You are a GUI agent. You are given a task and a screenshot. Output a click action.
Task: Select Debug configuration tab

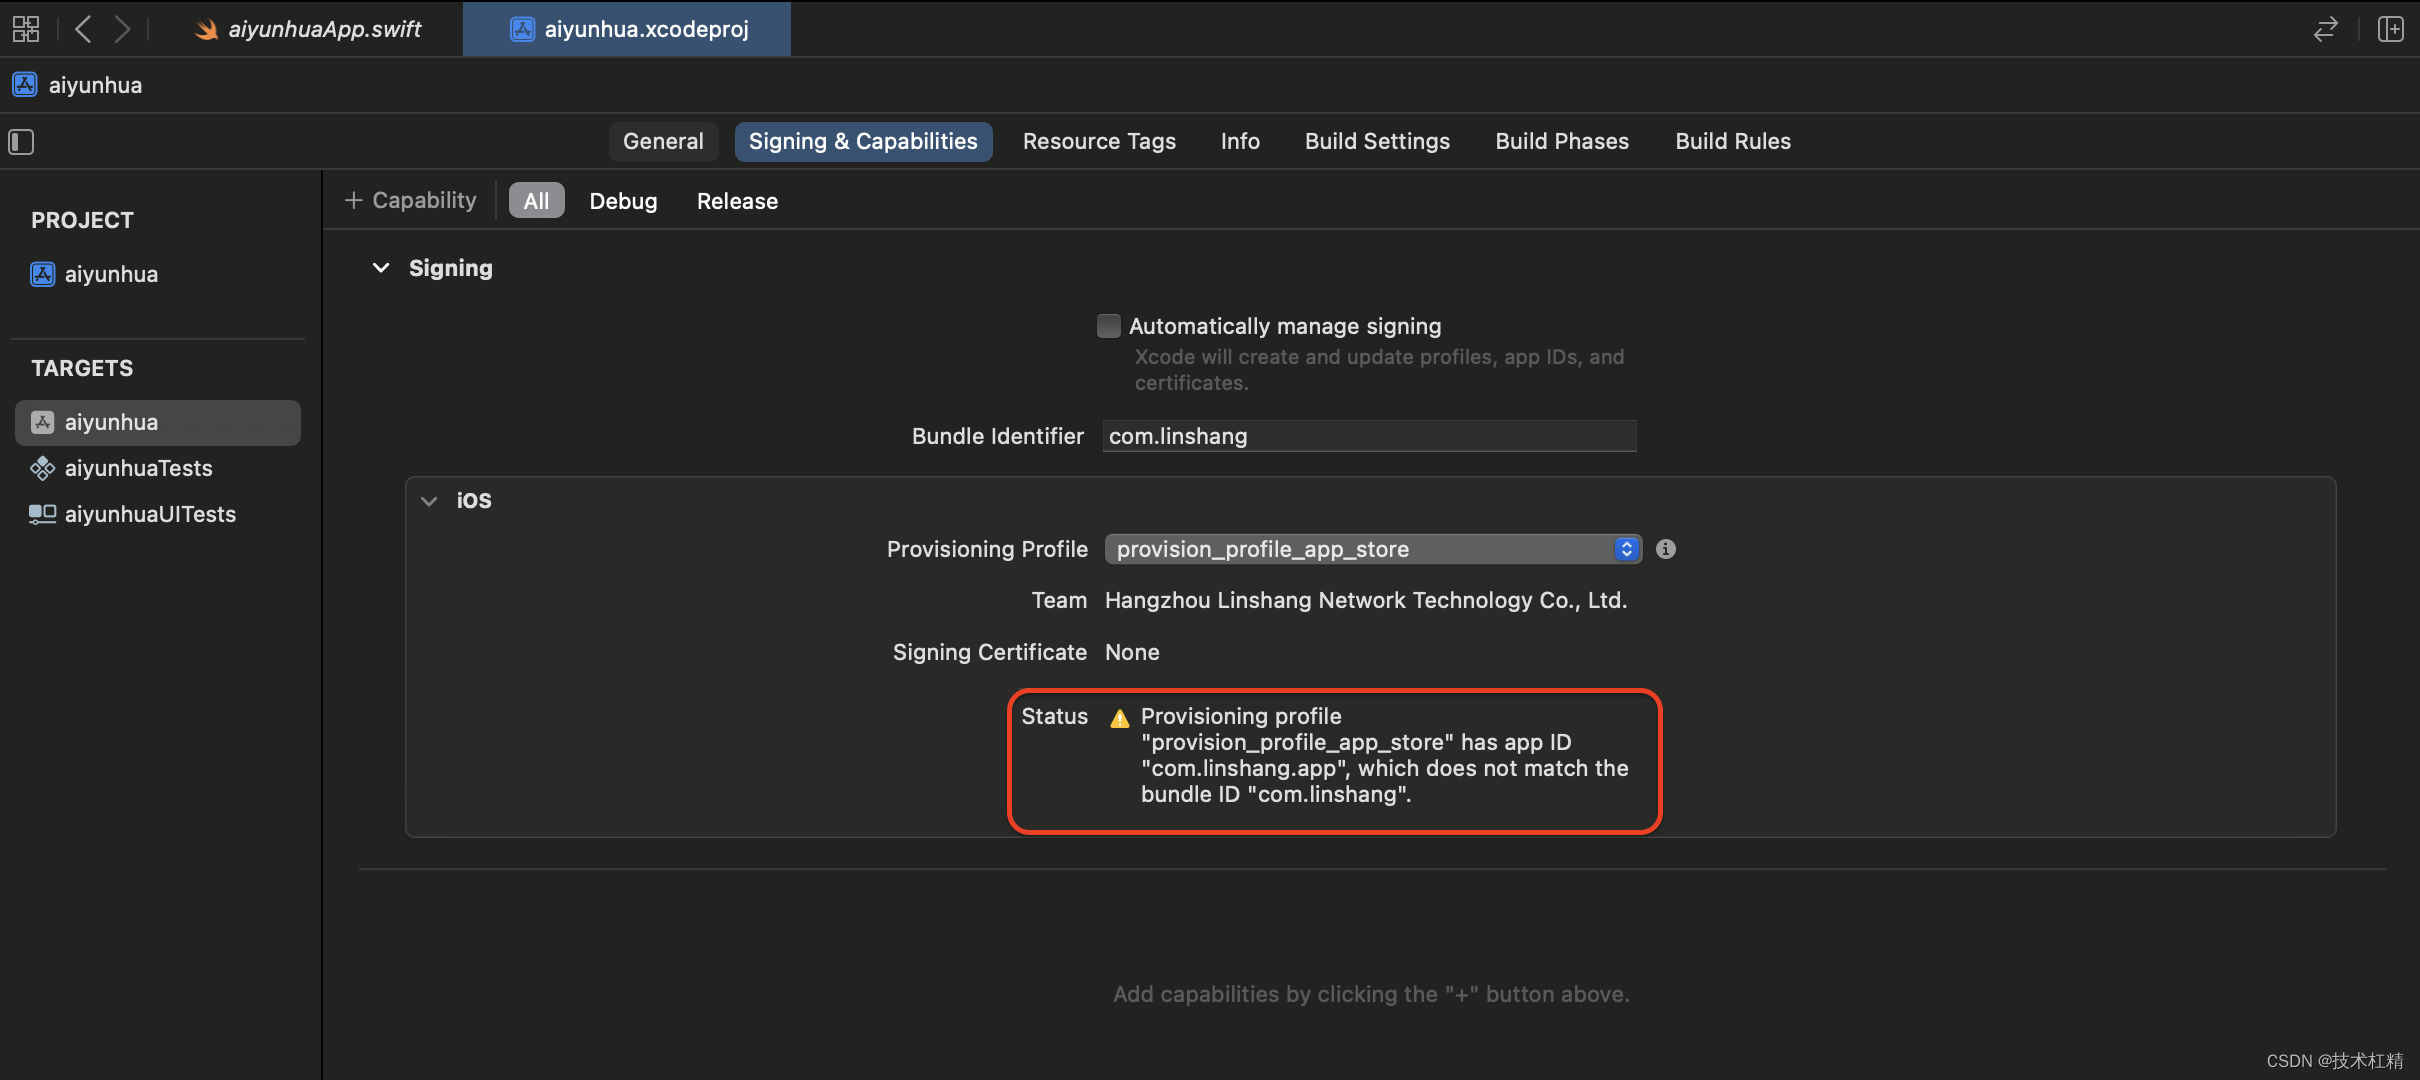[622, 199]
